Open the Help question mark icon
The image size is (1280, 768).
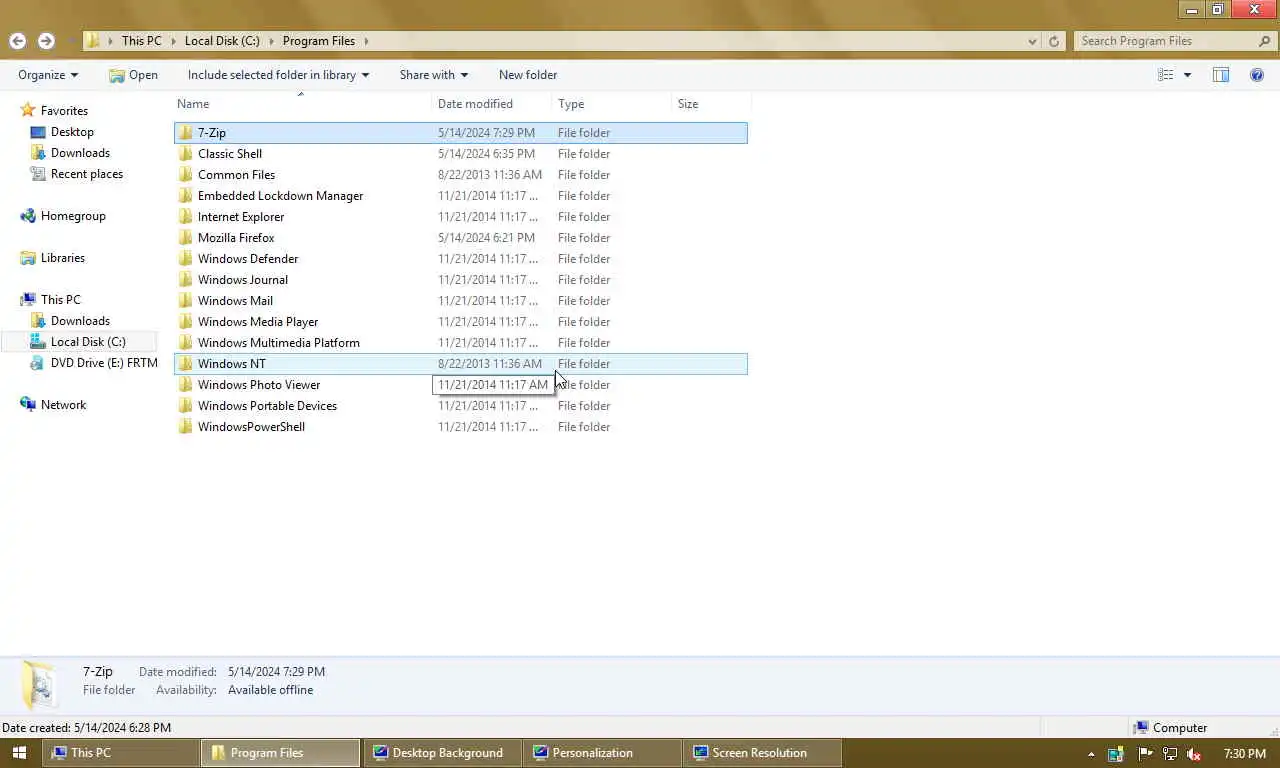[1257, 75]
